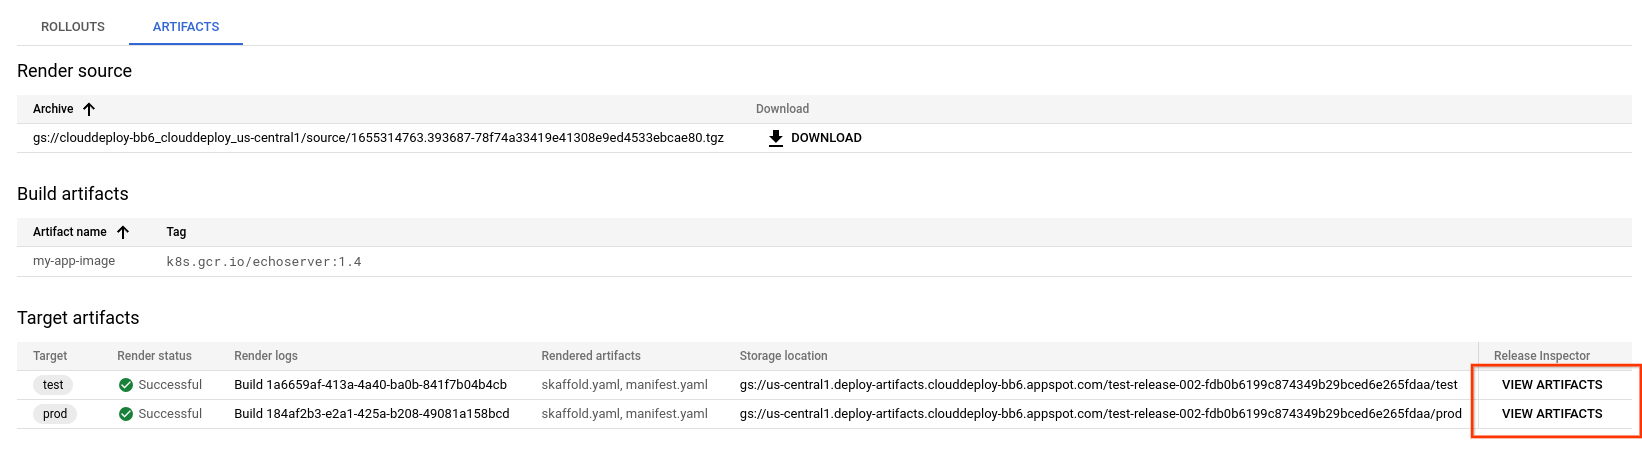Viewport: 1642px width, 450px height.
Task: View artifacts for prod target
Action: pyautogui.click(x=1552, y=414)
